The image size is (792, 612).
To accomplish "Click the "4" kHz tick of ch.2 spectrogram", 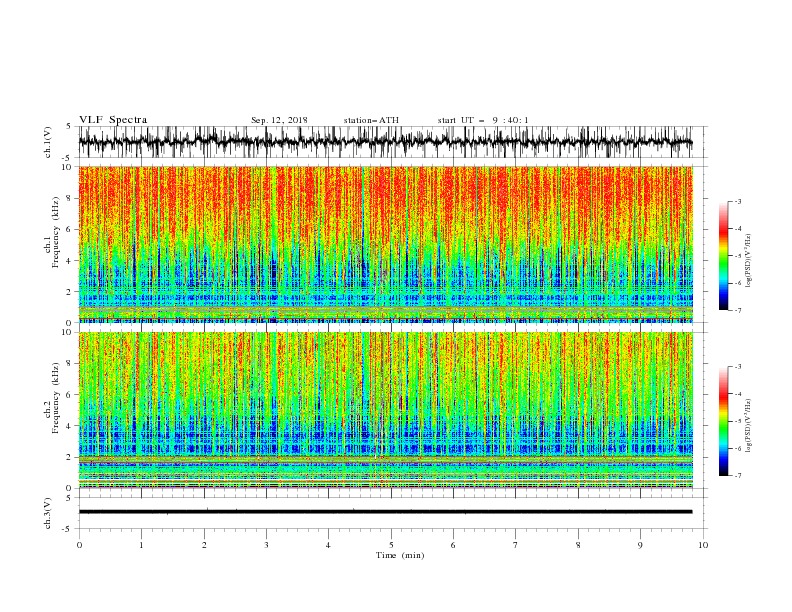I will pos(70,426).
